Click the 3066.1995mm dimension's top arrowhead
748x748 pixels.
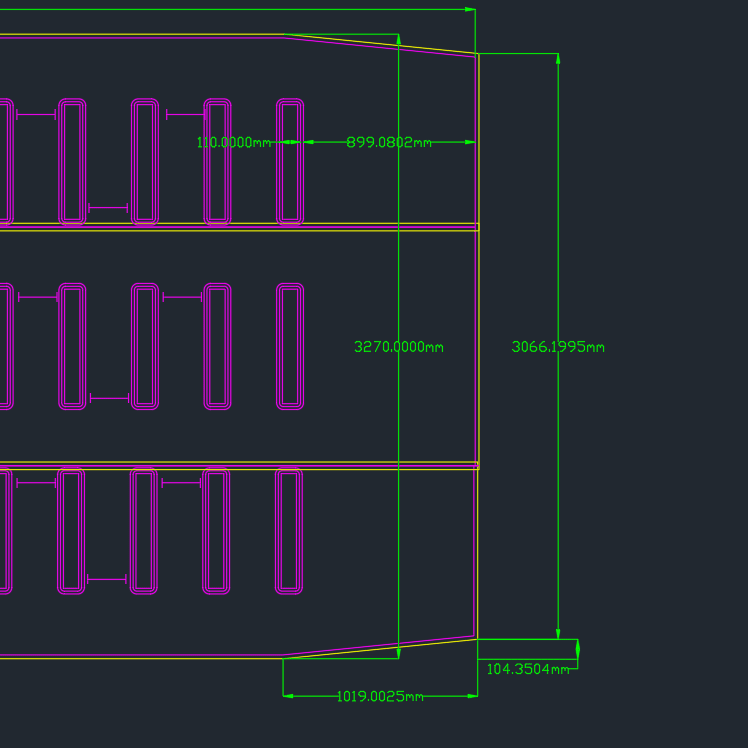(x=558, y=59)
